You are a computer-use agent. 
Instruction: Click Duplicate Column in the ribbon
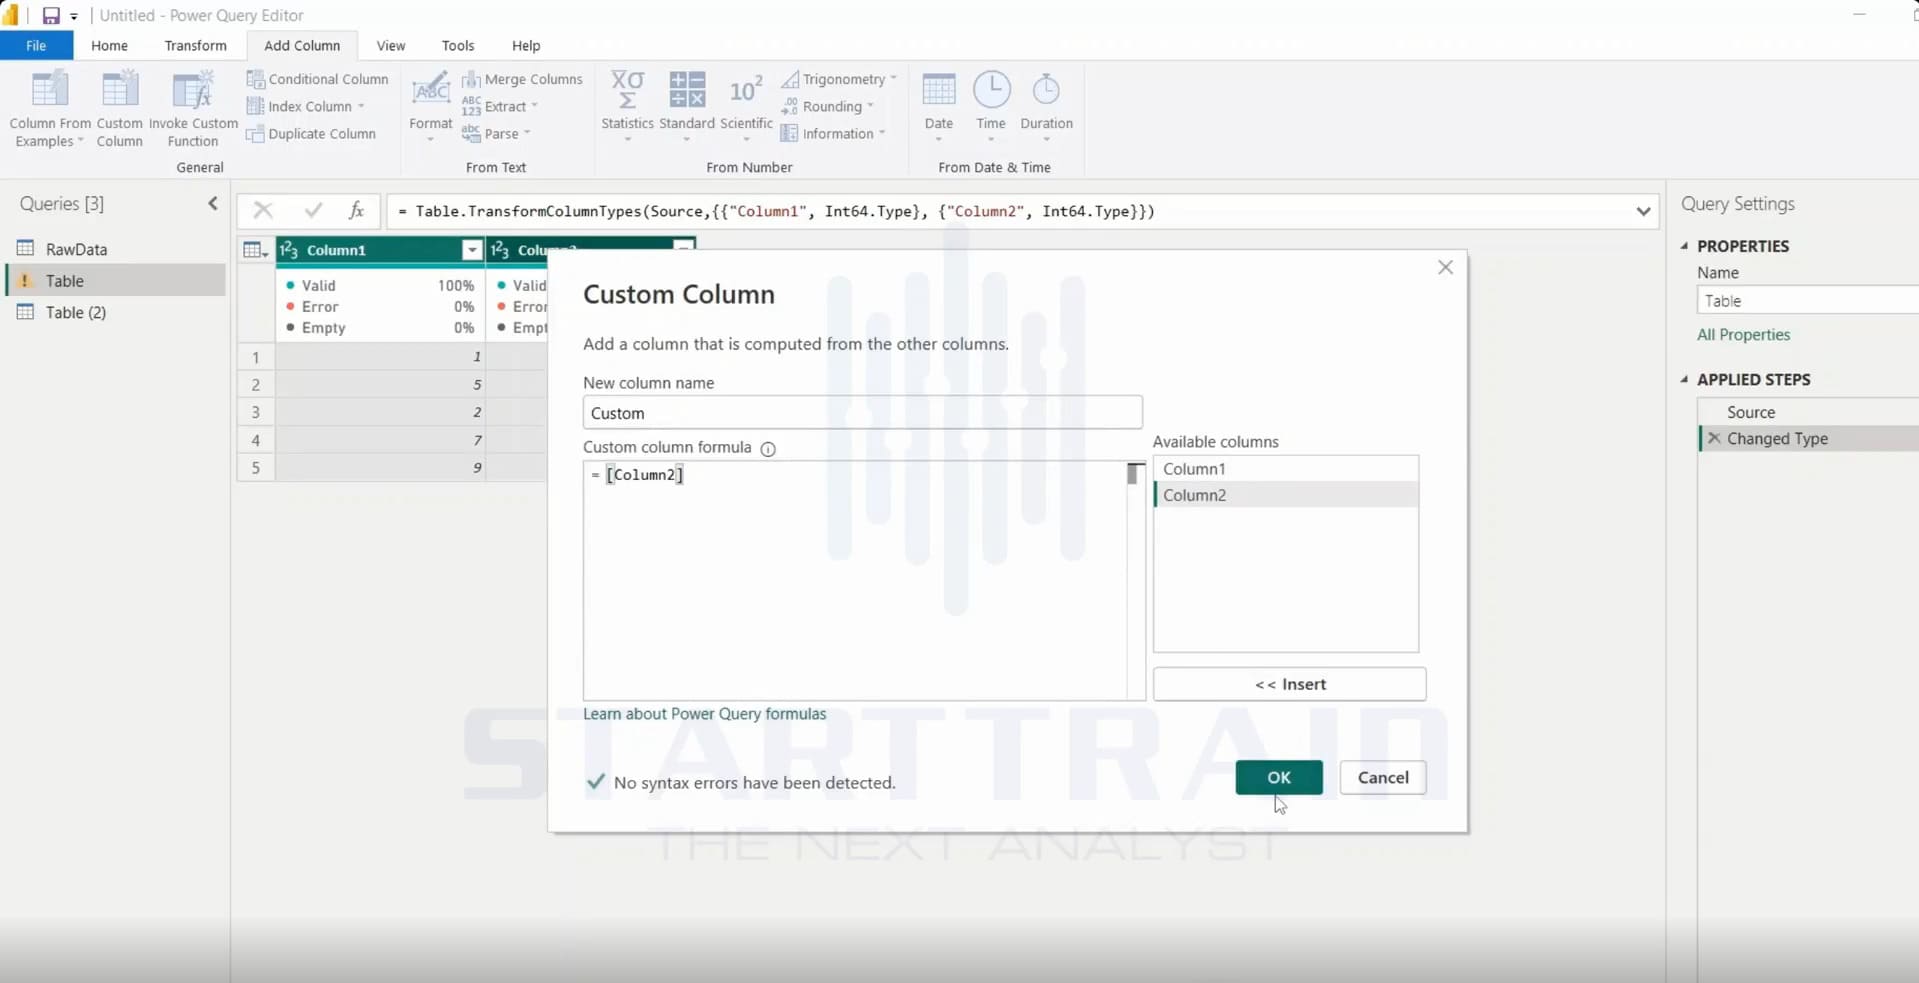pyautogui.click(x=312, y=134)
